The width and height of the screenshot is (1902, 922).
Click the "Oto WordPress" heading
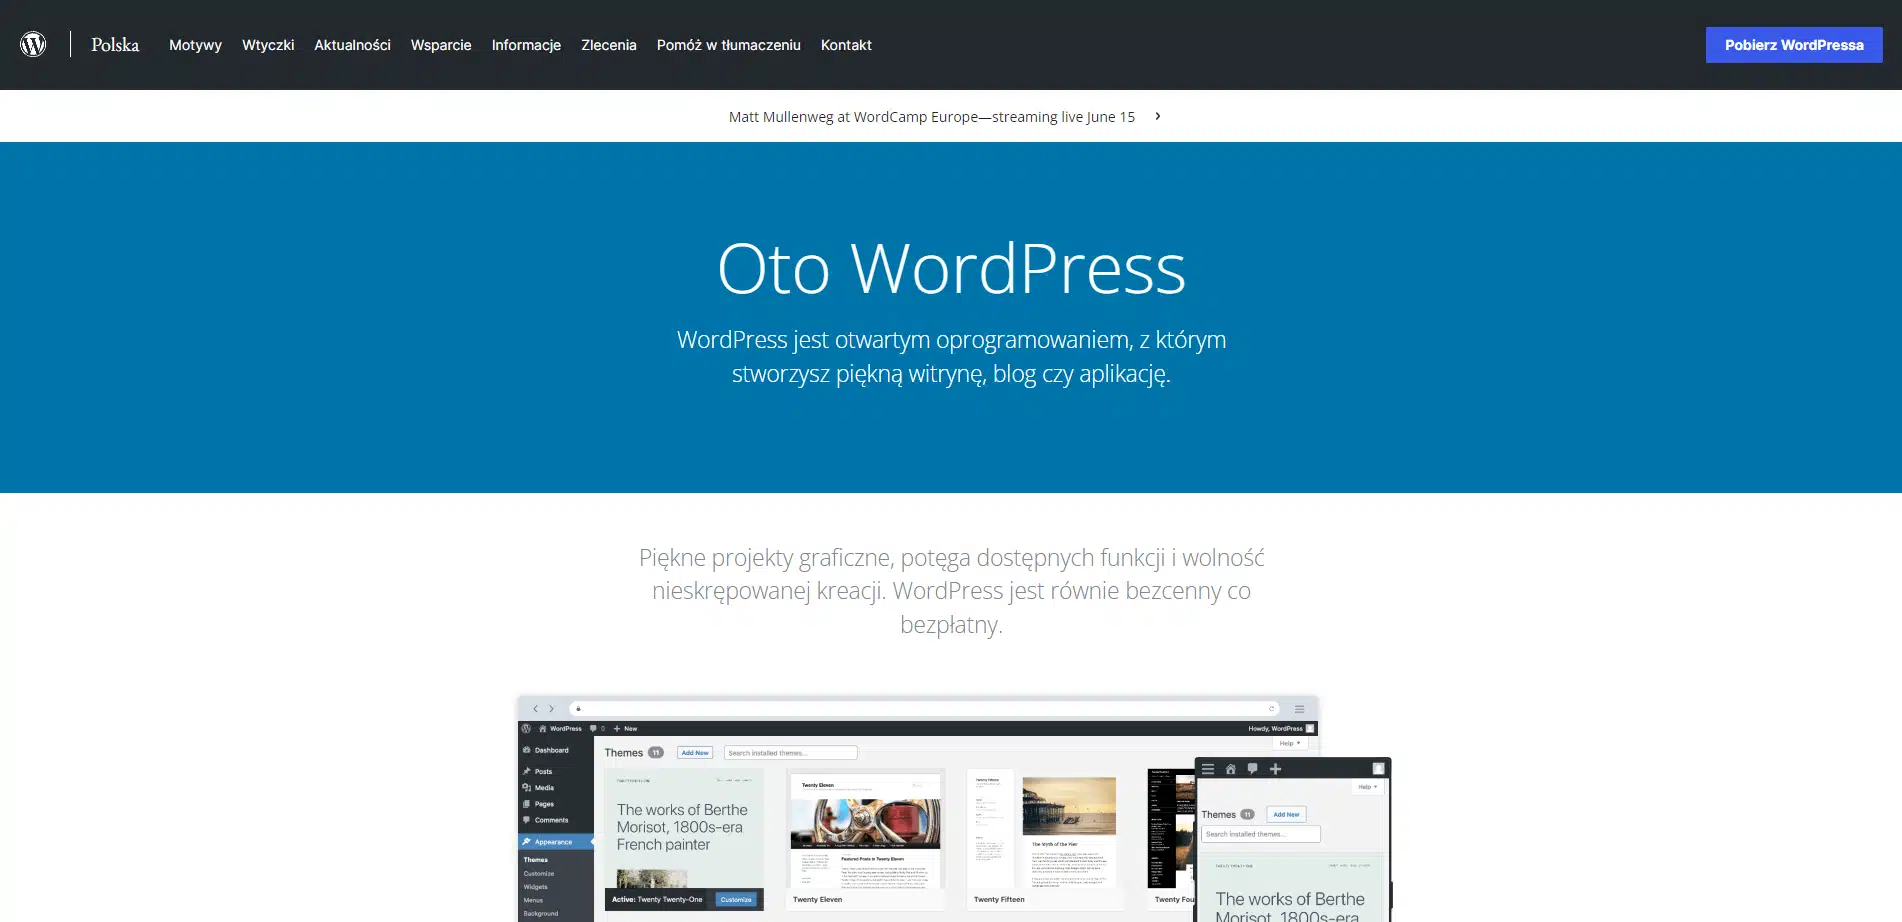[x=951, y=268]
